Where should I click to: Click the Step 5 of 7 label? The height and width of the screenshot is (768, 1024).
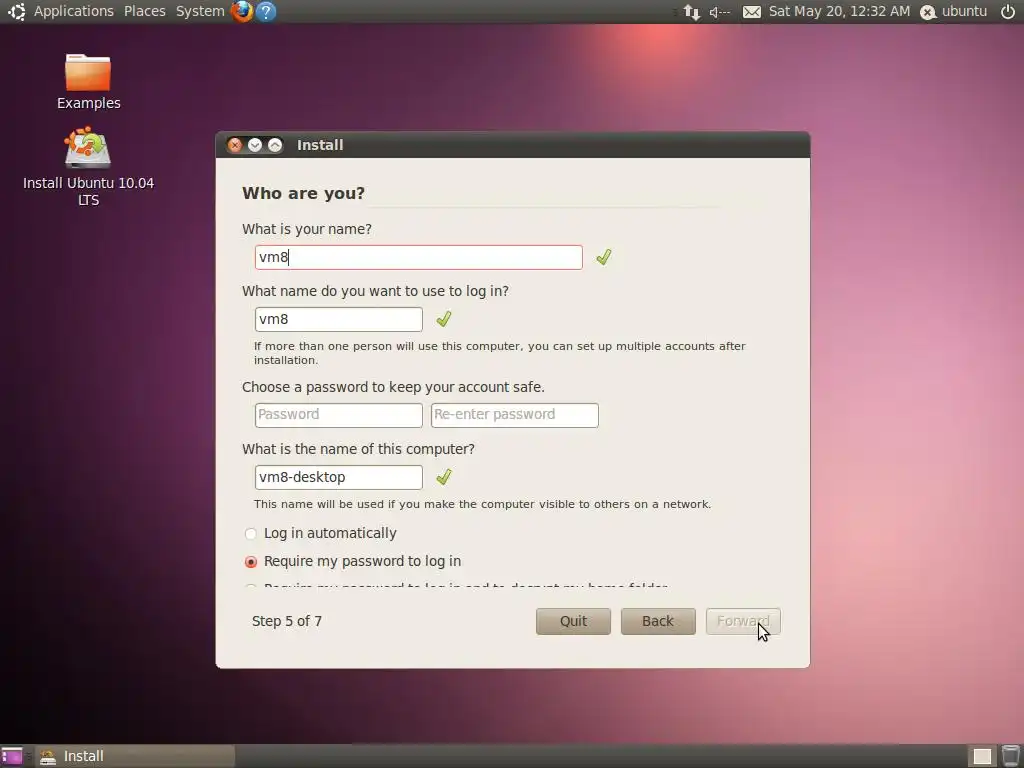coord(287,621)
